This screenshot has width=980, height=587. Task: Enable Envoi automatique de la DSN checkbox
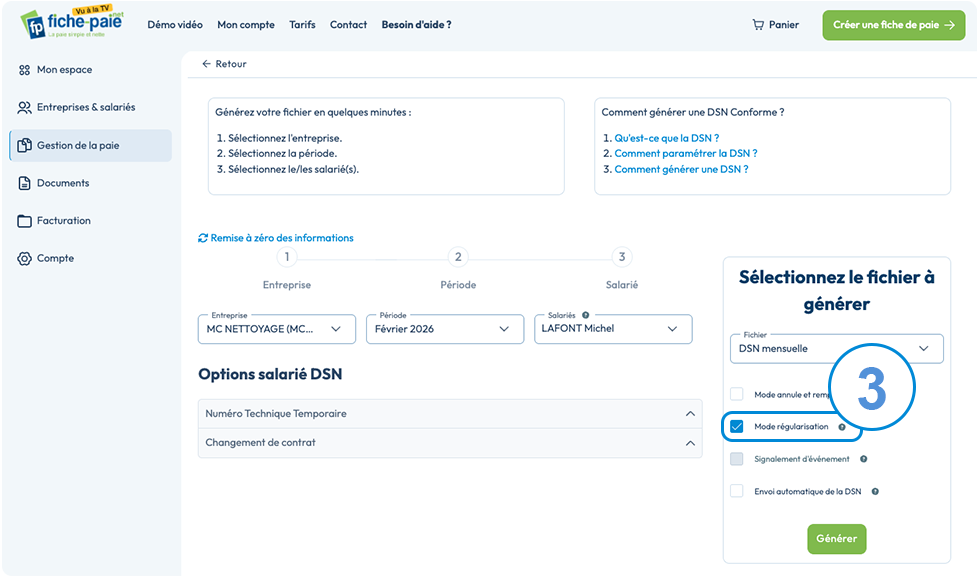[737, 491]
